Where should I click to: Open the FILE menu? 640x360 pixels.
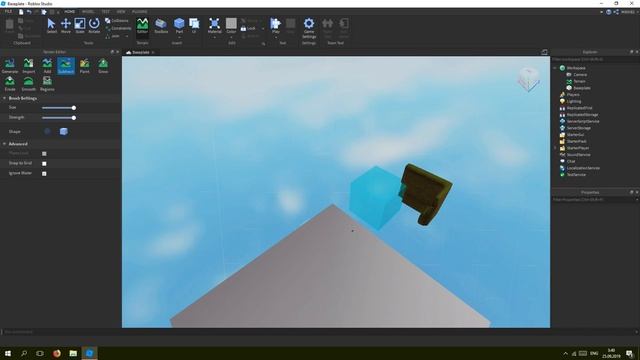(8, 12)
